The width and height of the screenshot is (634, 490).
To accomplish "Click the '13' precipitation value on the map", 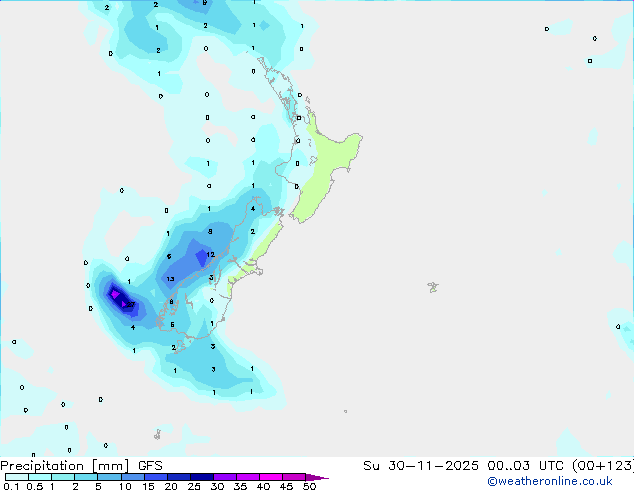I will [170, 279].
